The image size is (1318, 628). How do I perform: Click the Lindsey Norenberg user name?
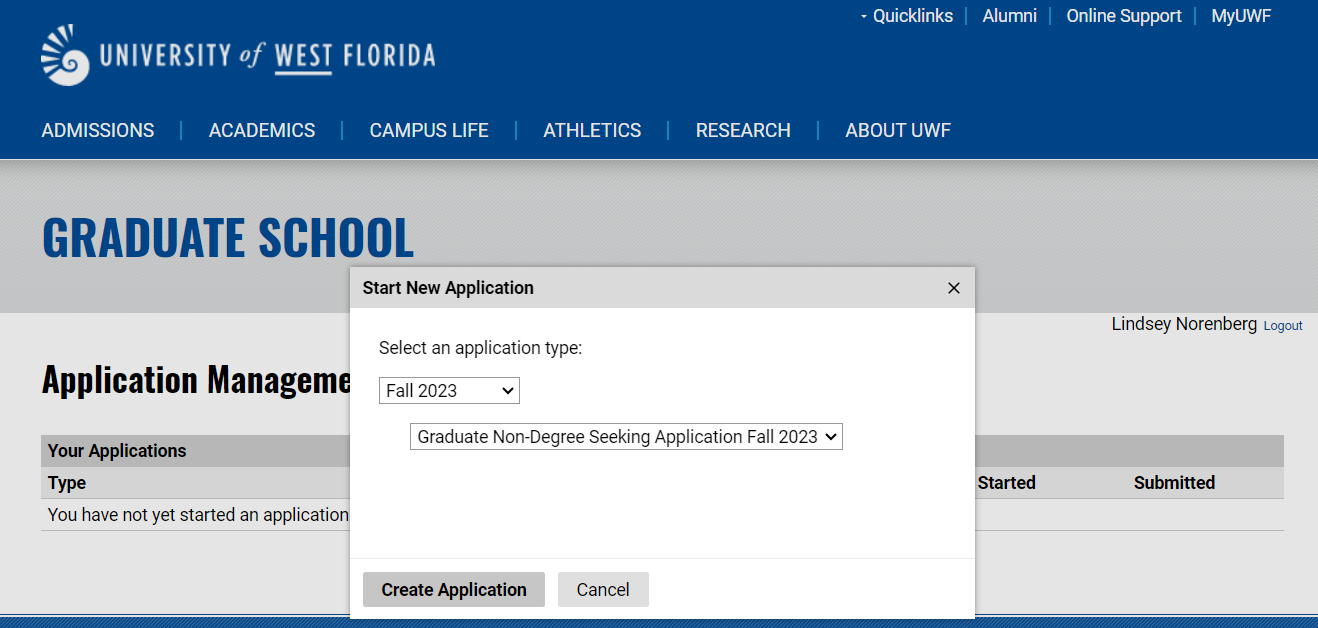pyautogui.click(x=1184, y=324)
